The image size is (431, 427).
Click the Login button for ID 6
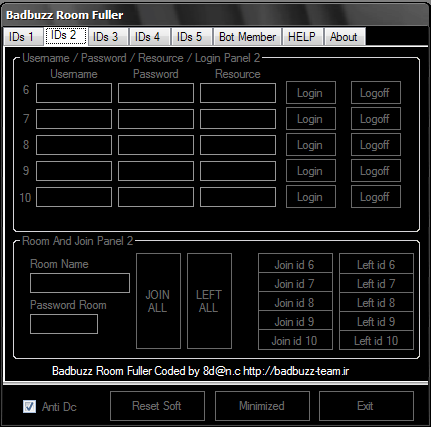[x=311, y=93]
